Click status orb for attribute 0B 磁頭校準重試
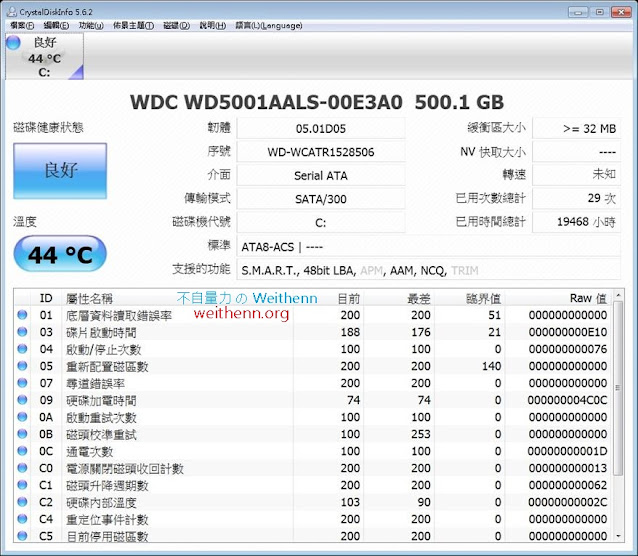The image size is (638, 556). 22,434
